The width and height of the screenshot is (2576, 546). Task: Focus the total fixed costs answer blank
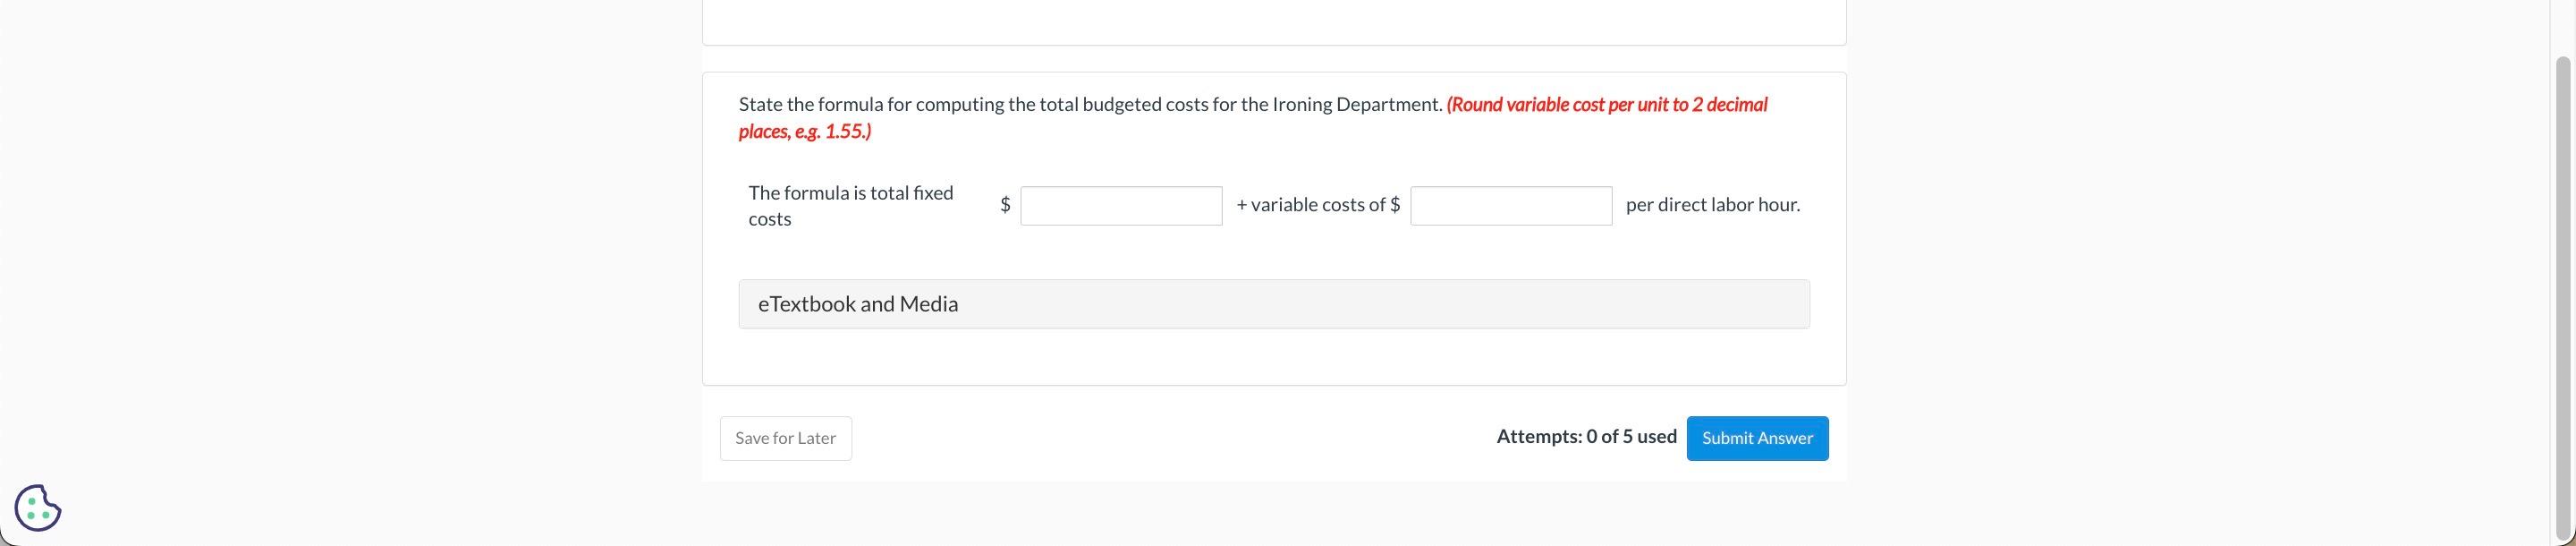point(1120,204)
